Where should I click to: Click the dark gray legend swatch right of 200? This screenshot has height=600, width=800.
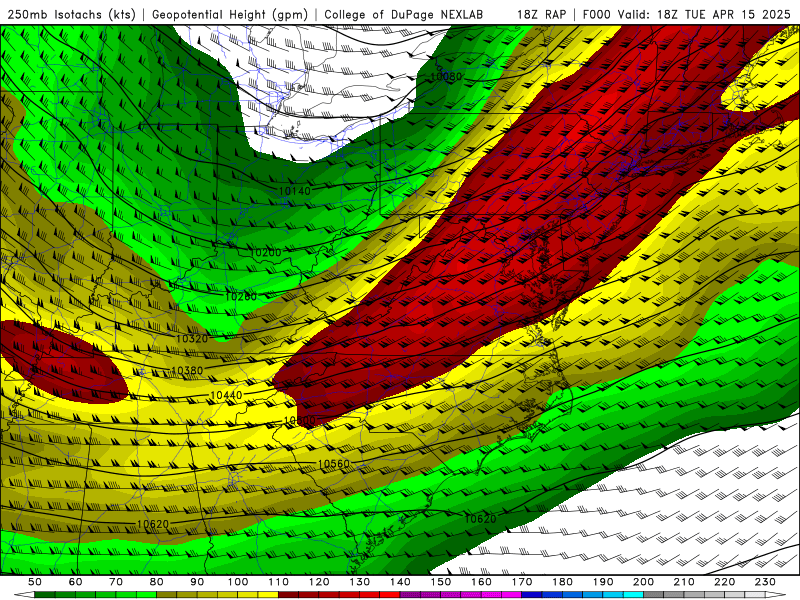654,595
